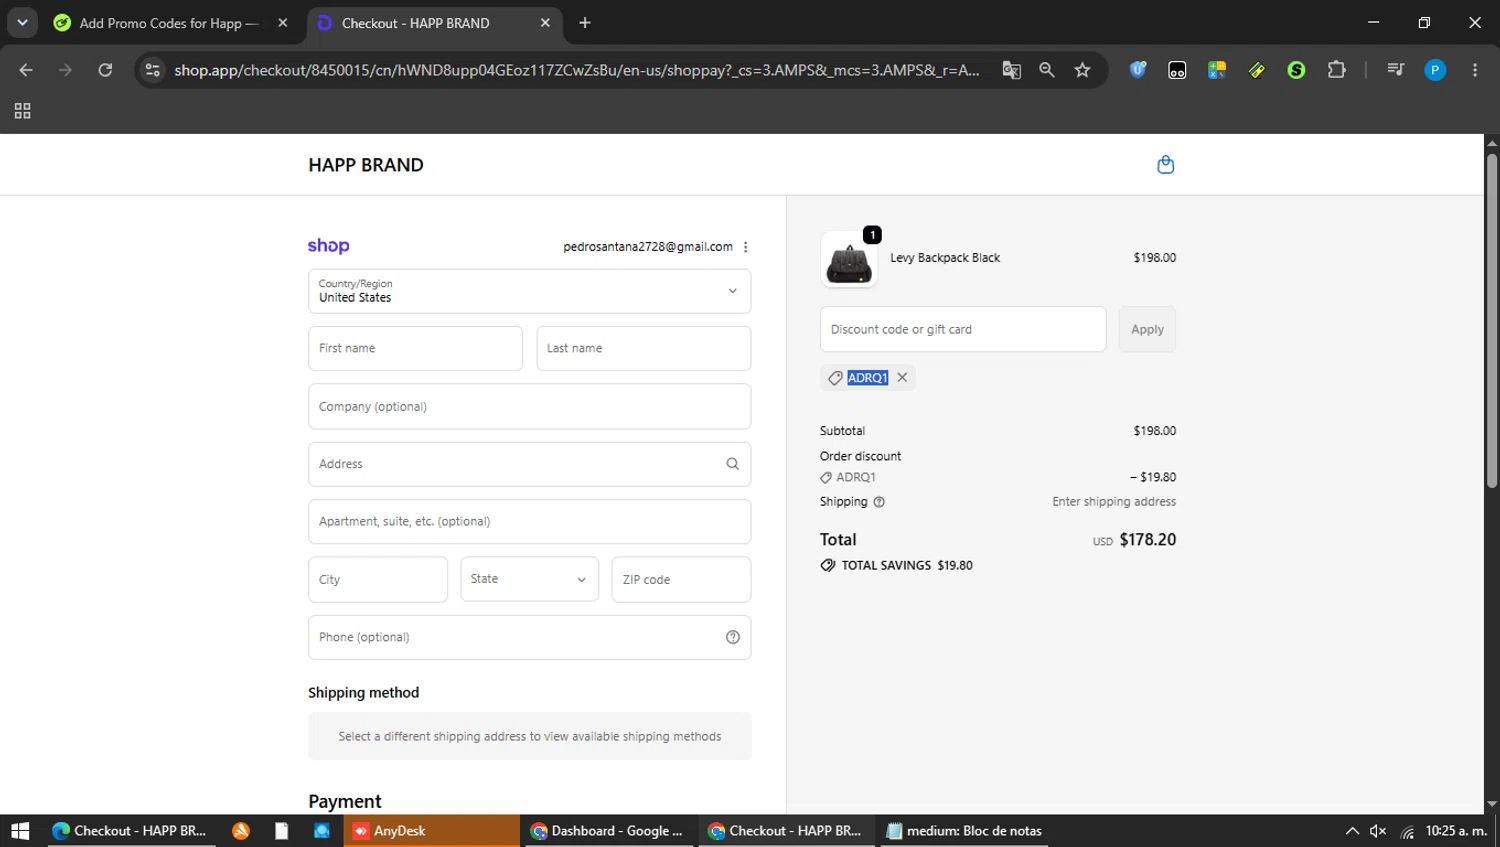
Task: Open the Chrome profile avatar
Action: point(1435,70)
